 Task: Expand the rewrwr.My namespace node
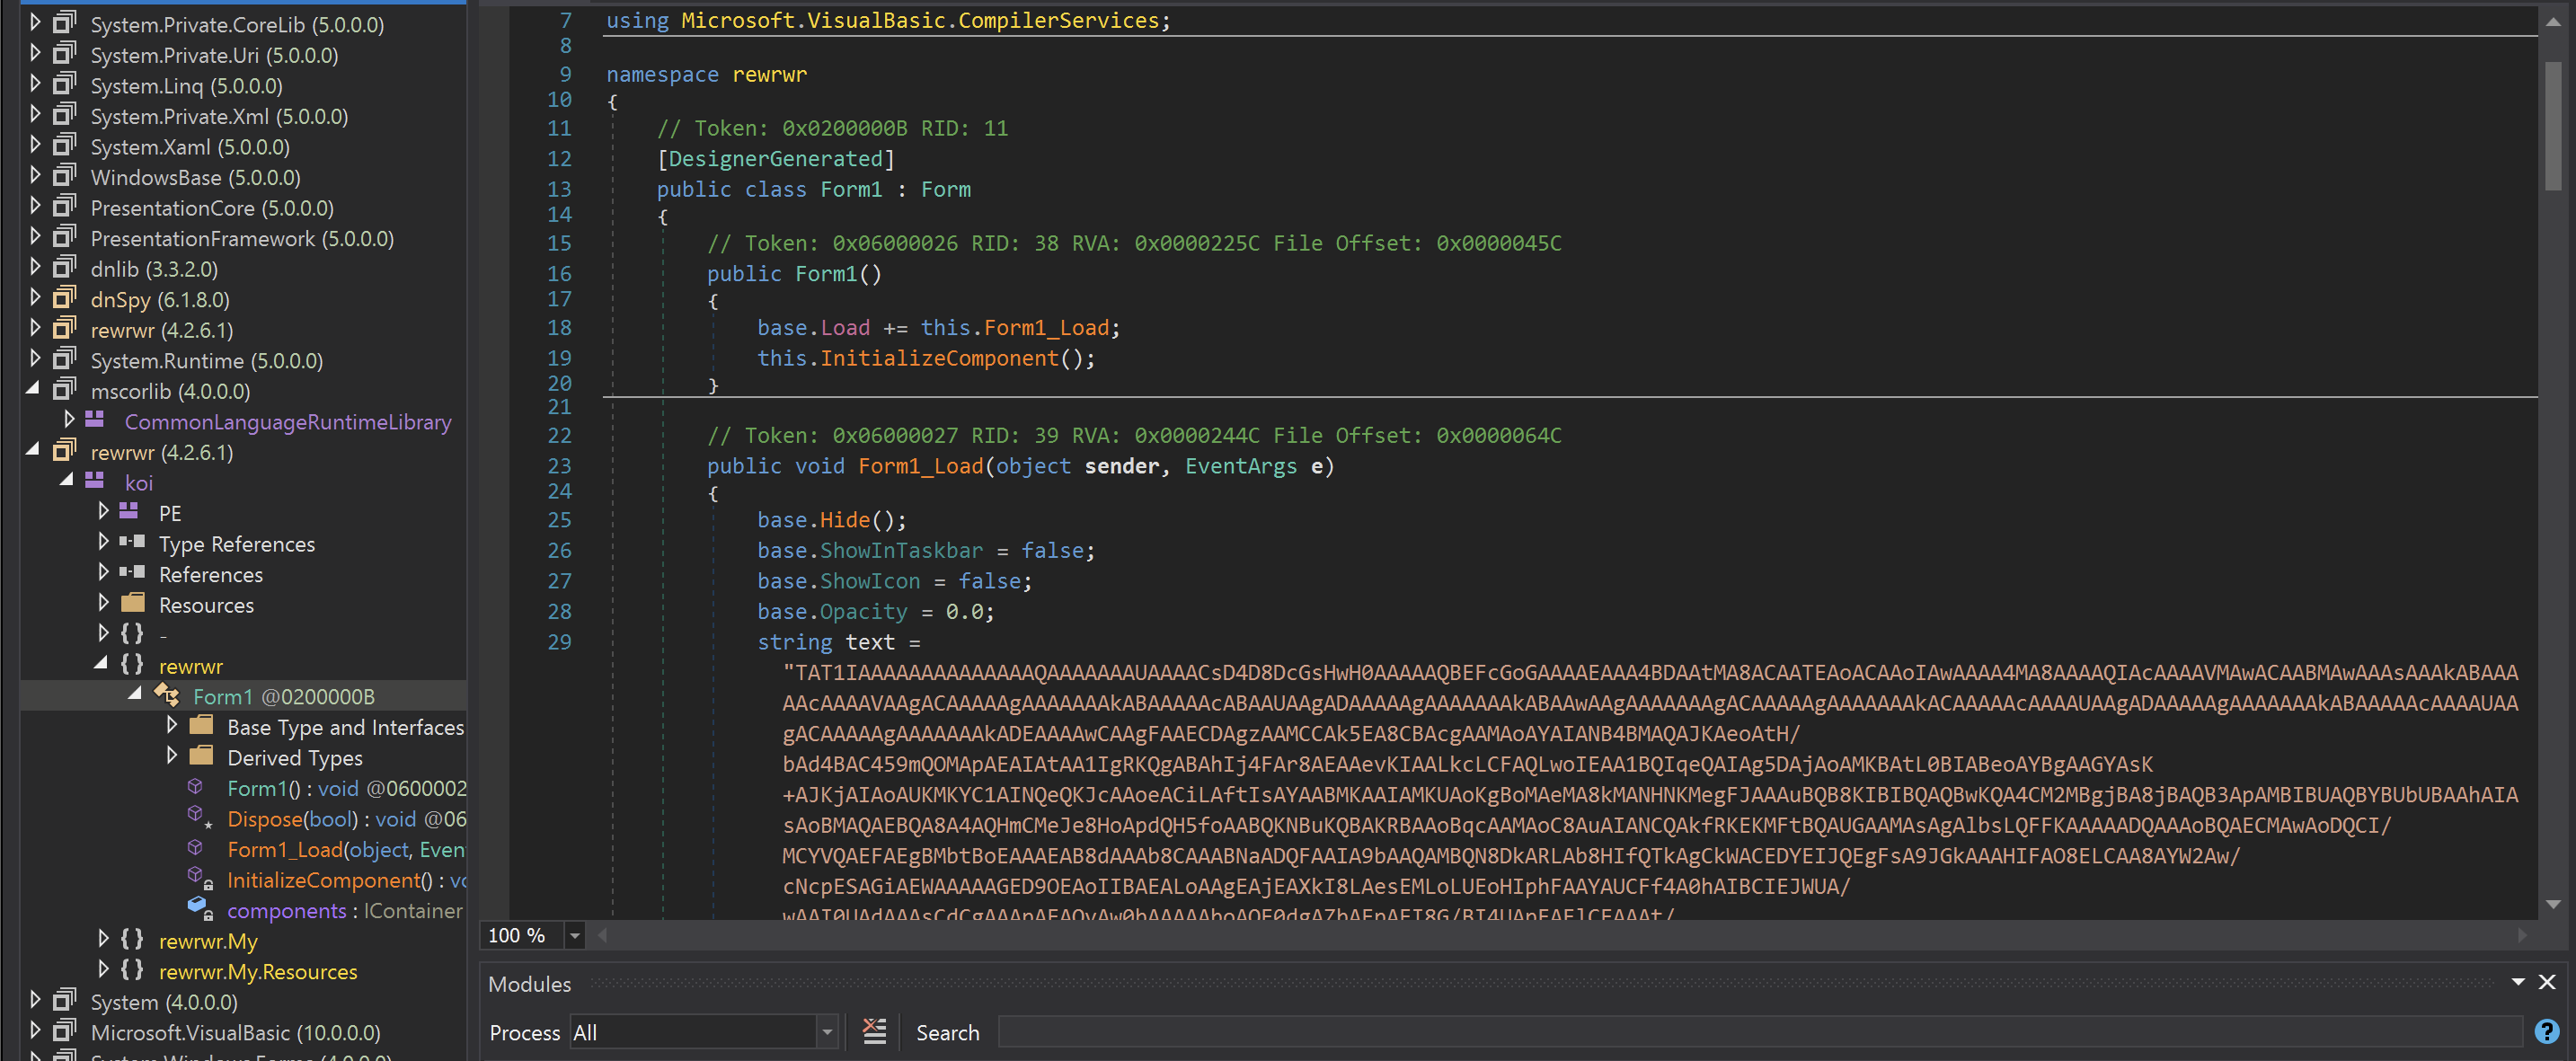point(103,939)
